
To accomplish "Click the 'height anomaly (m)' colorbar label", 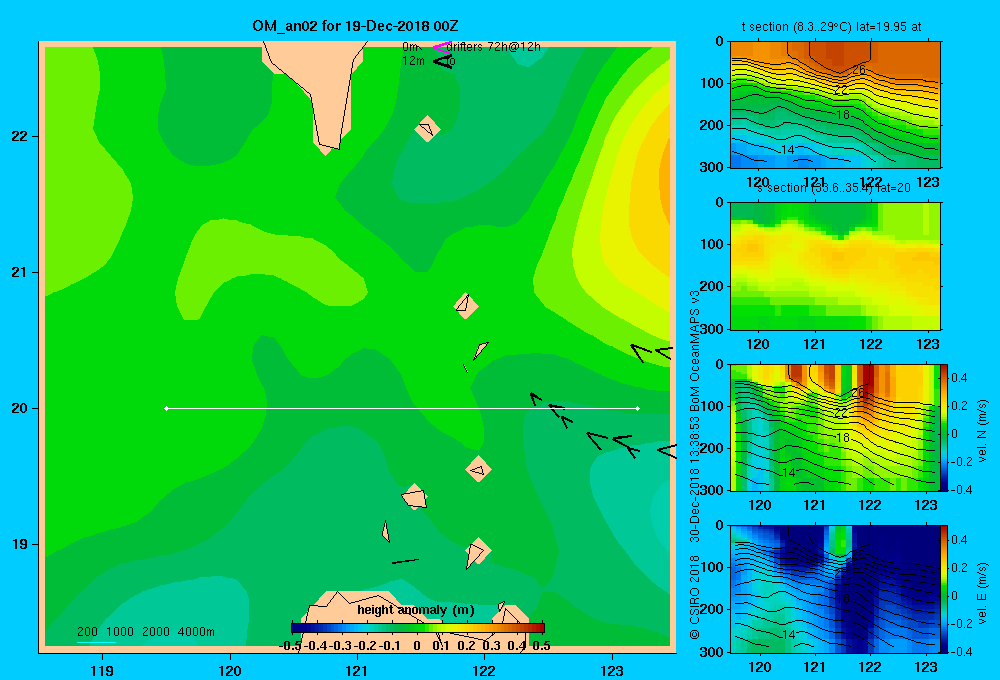I will (416, 610).
